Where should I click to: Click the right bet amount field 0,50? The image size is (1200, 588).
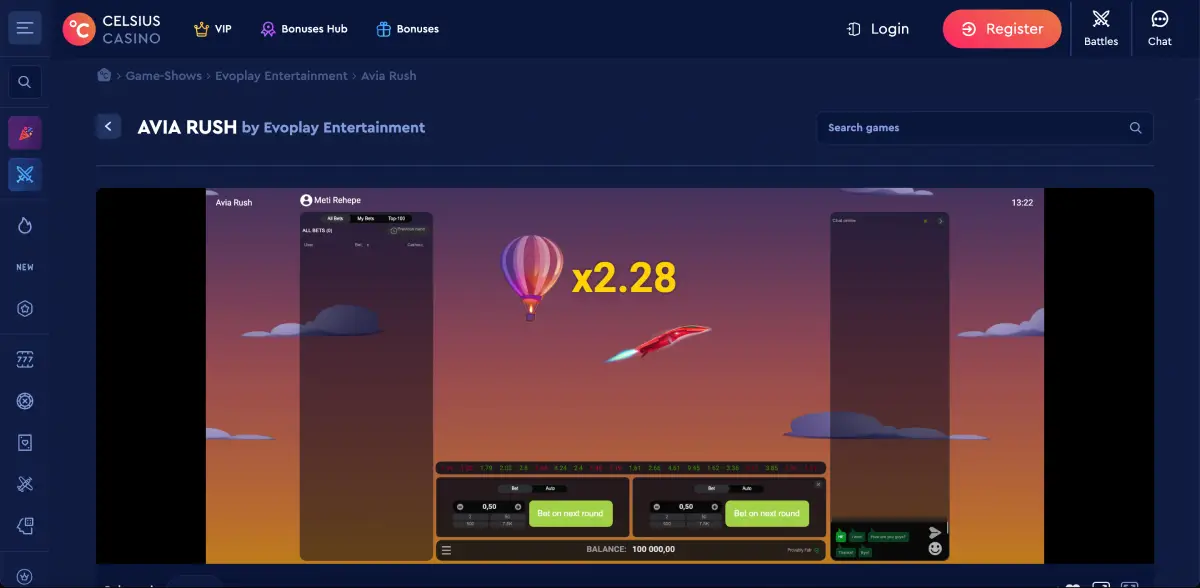point(686,507)
